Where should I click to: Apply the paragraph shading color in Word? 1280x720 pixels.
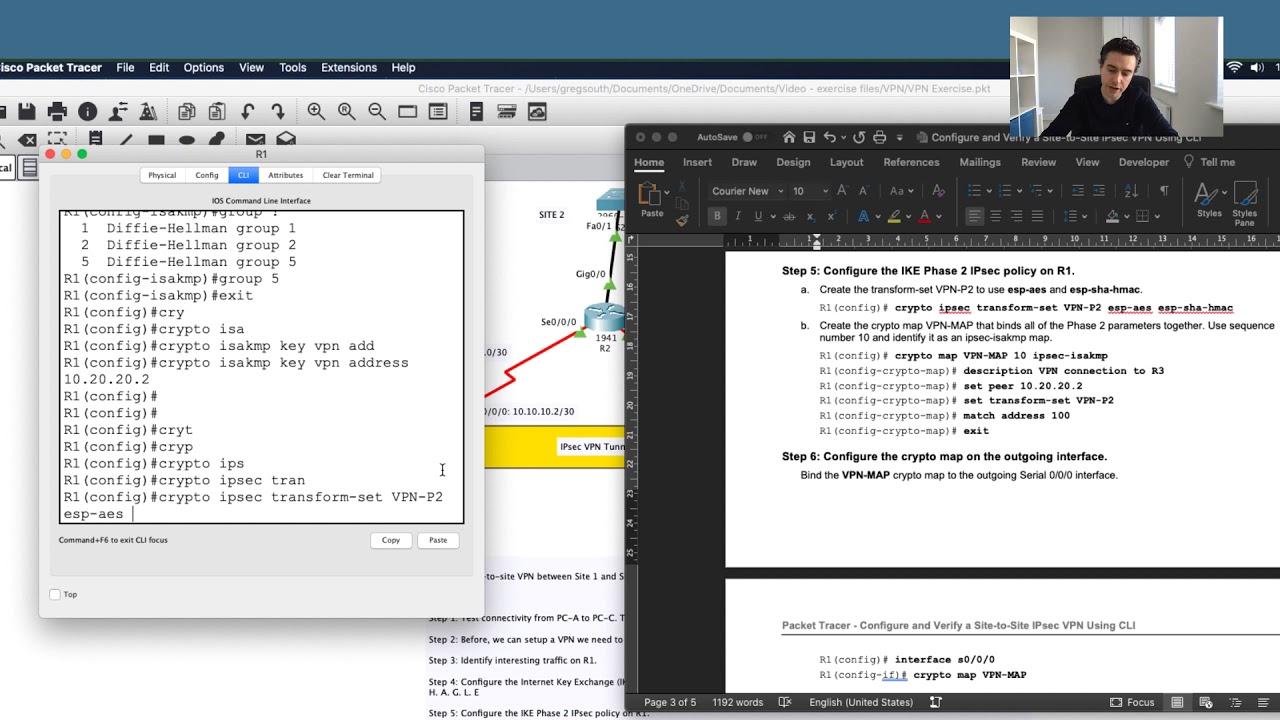[x=1112, y=216]
